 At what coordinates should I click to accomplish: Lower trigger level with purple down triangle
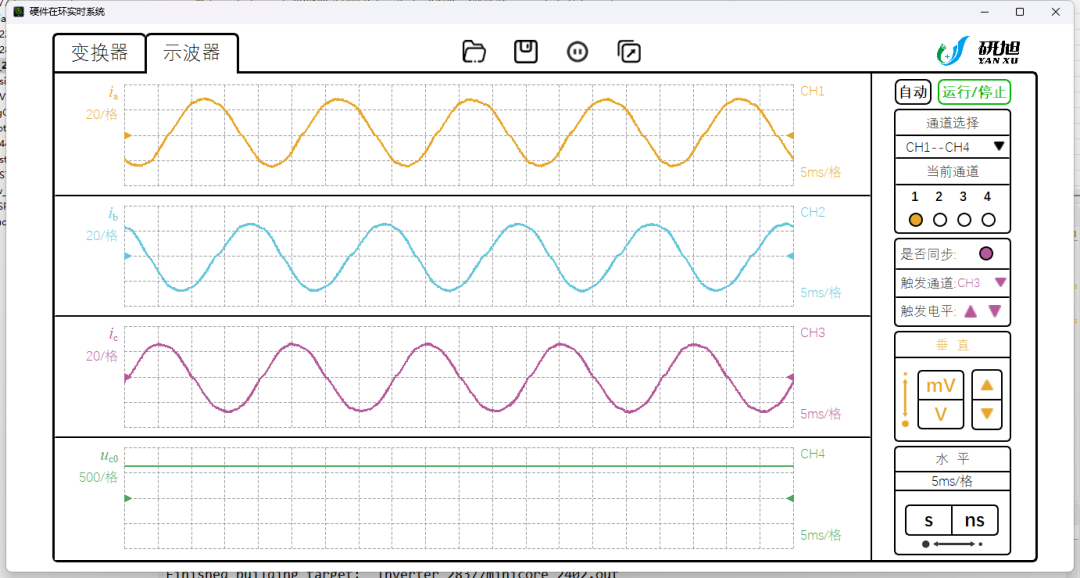995,311
